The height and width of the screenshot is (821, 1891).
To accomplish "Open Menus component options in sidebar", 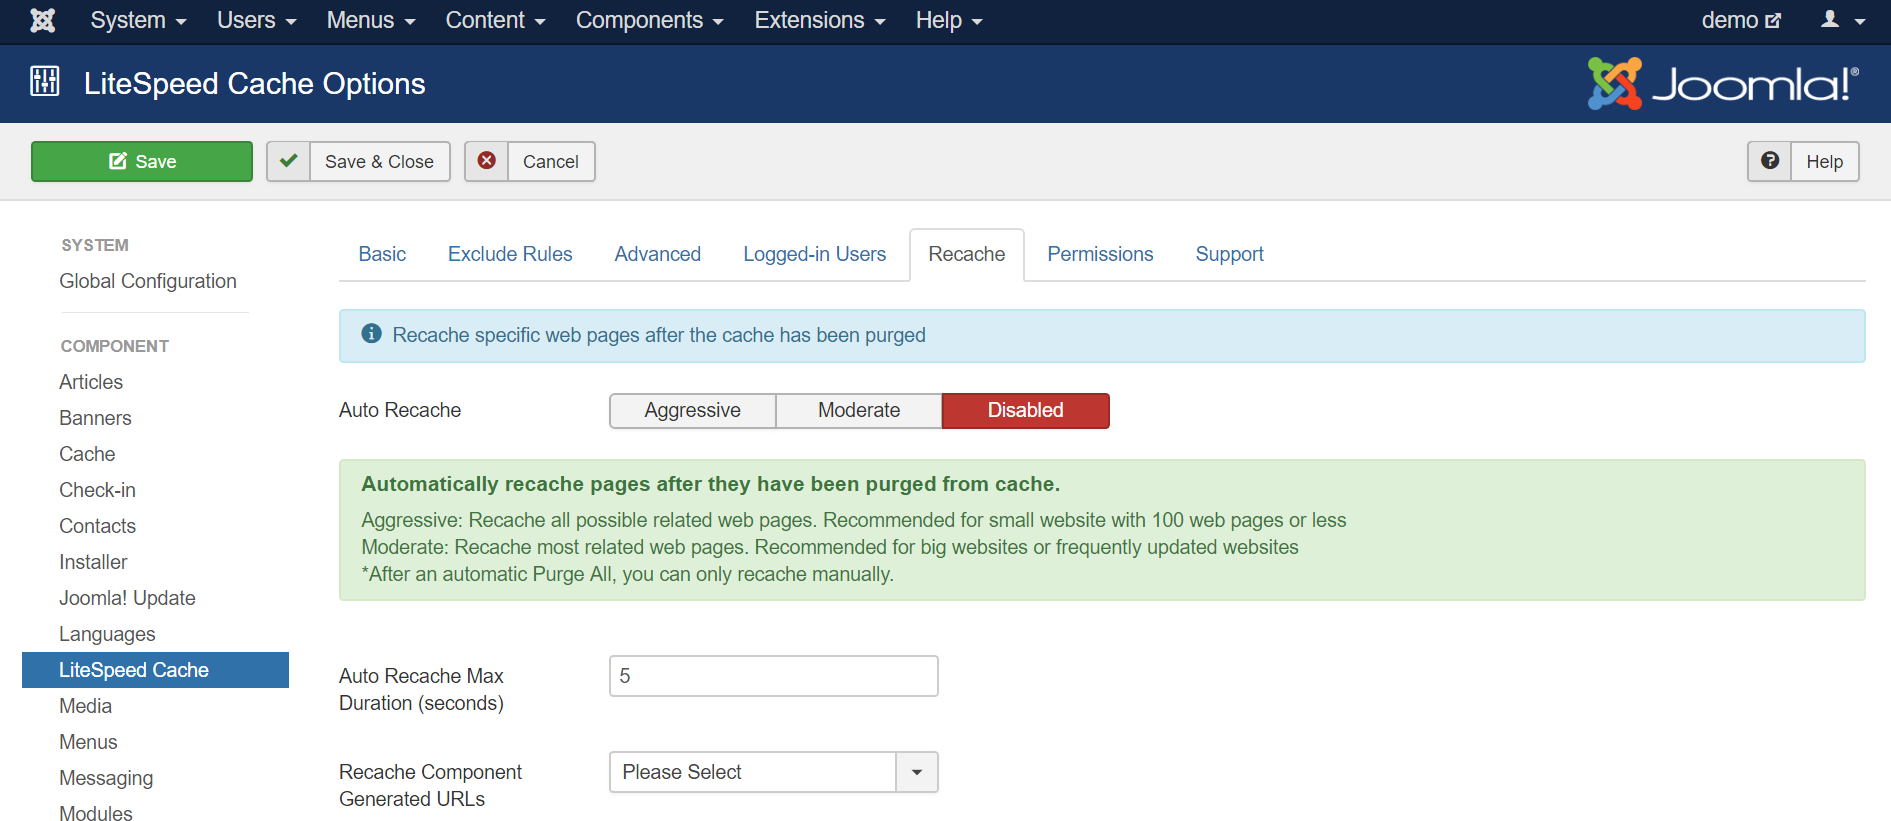I will 88,742.
